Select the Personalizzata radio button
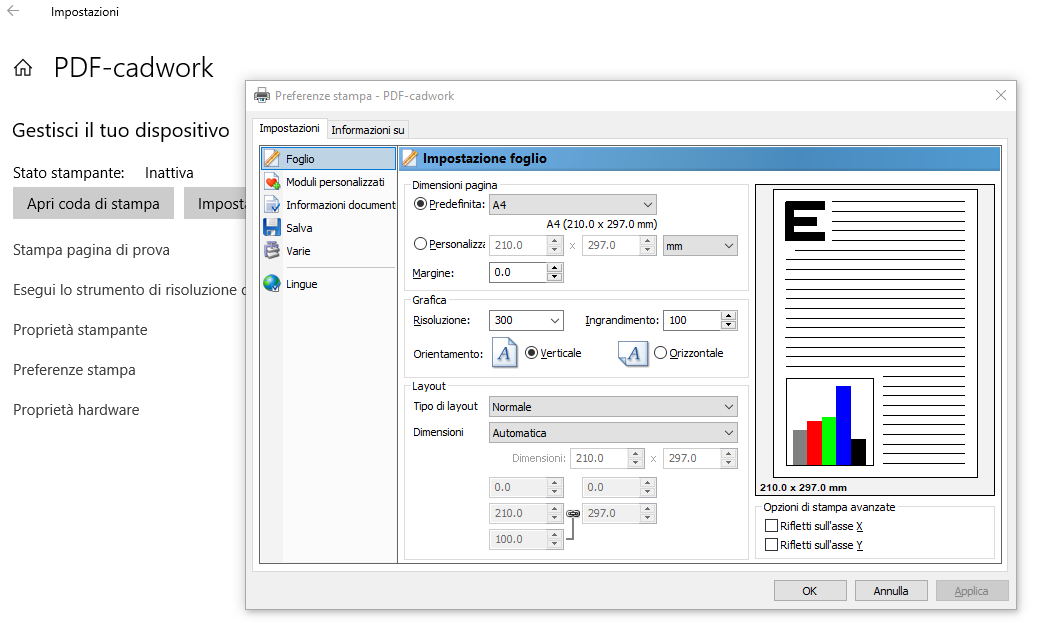This screenshot has width=1043, height=638. [x=420, y=243]
